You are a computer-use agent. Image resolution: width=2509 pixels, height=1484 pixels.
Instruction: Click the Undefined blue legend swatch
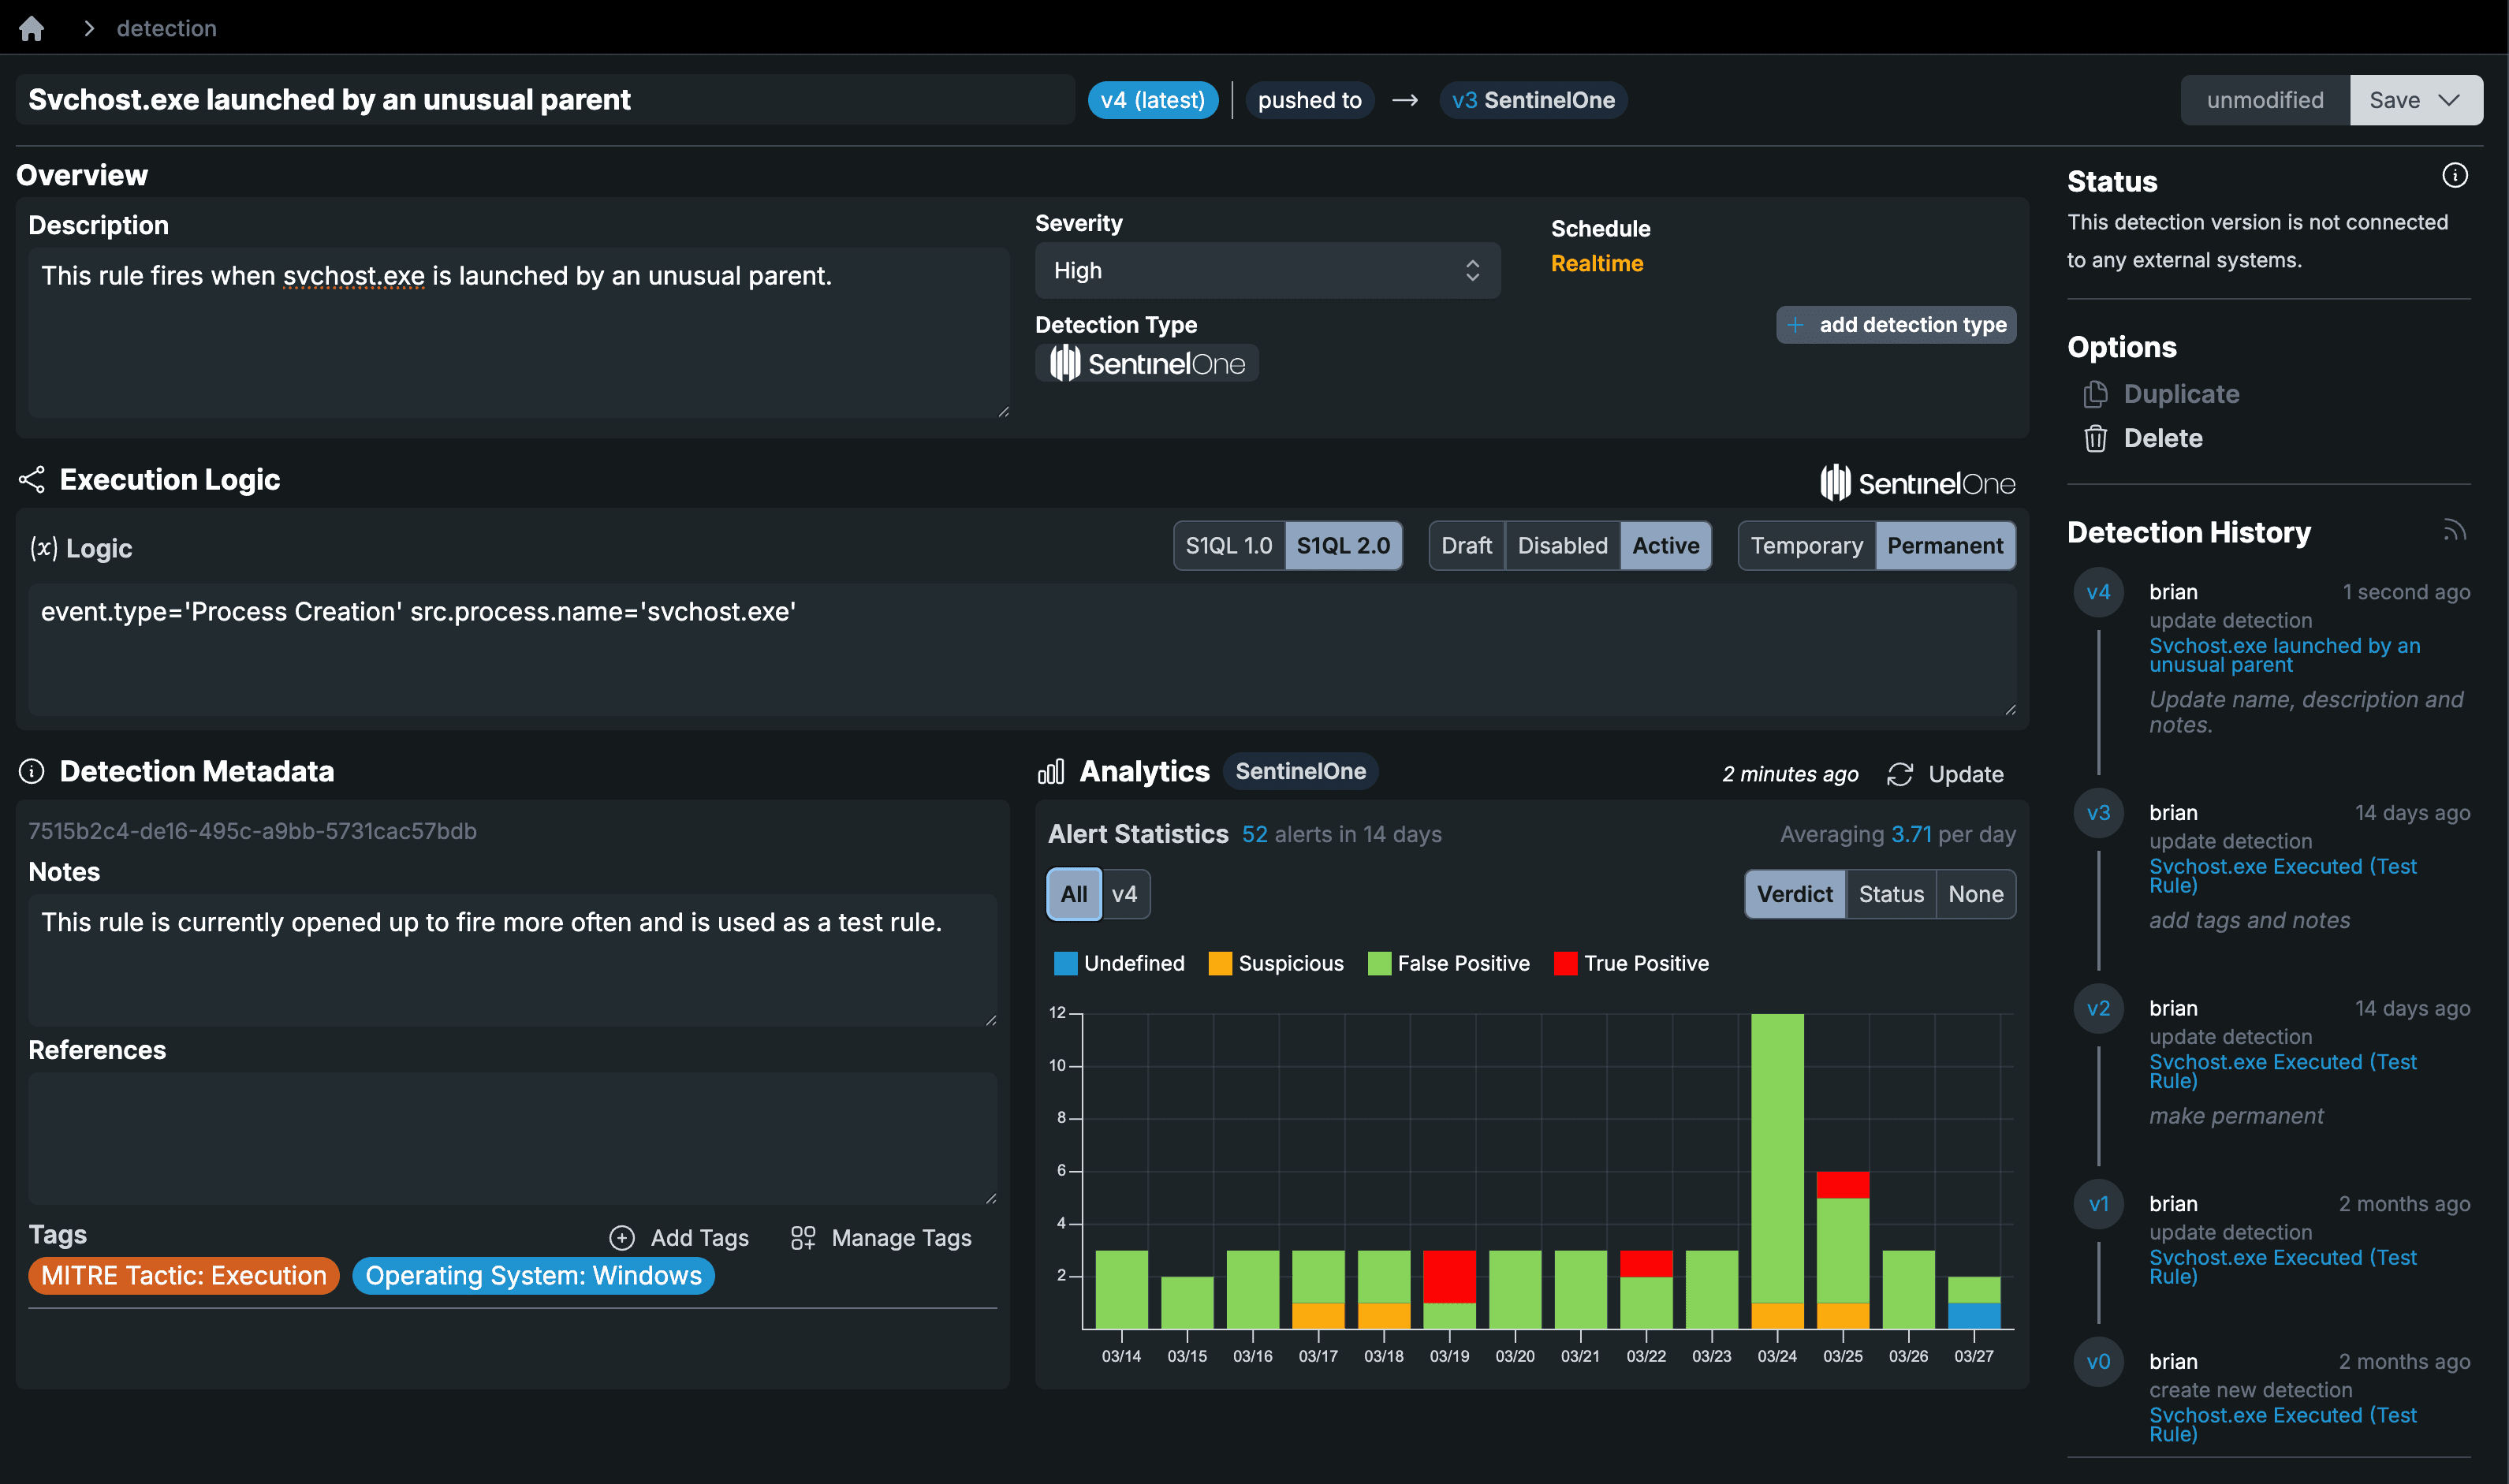tap(1066, 964)
